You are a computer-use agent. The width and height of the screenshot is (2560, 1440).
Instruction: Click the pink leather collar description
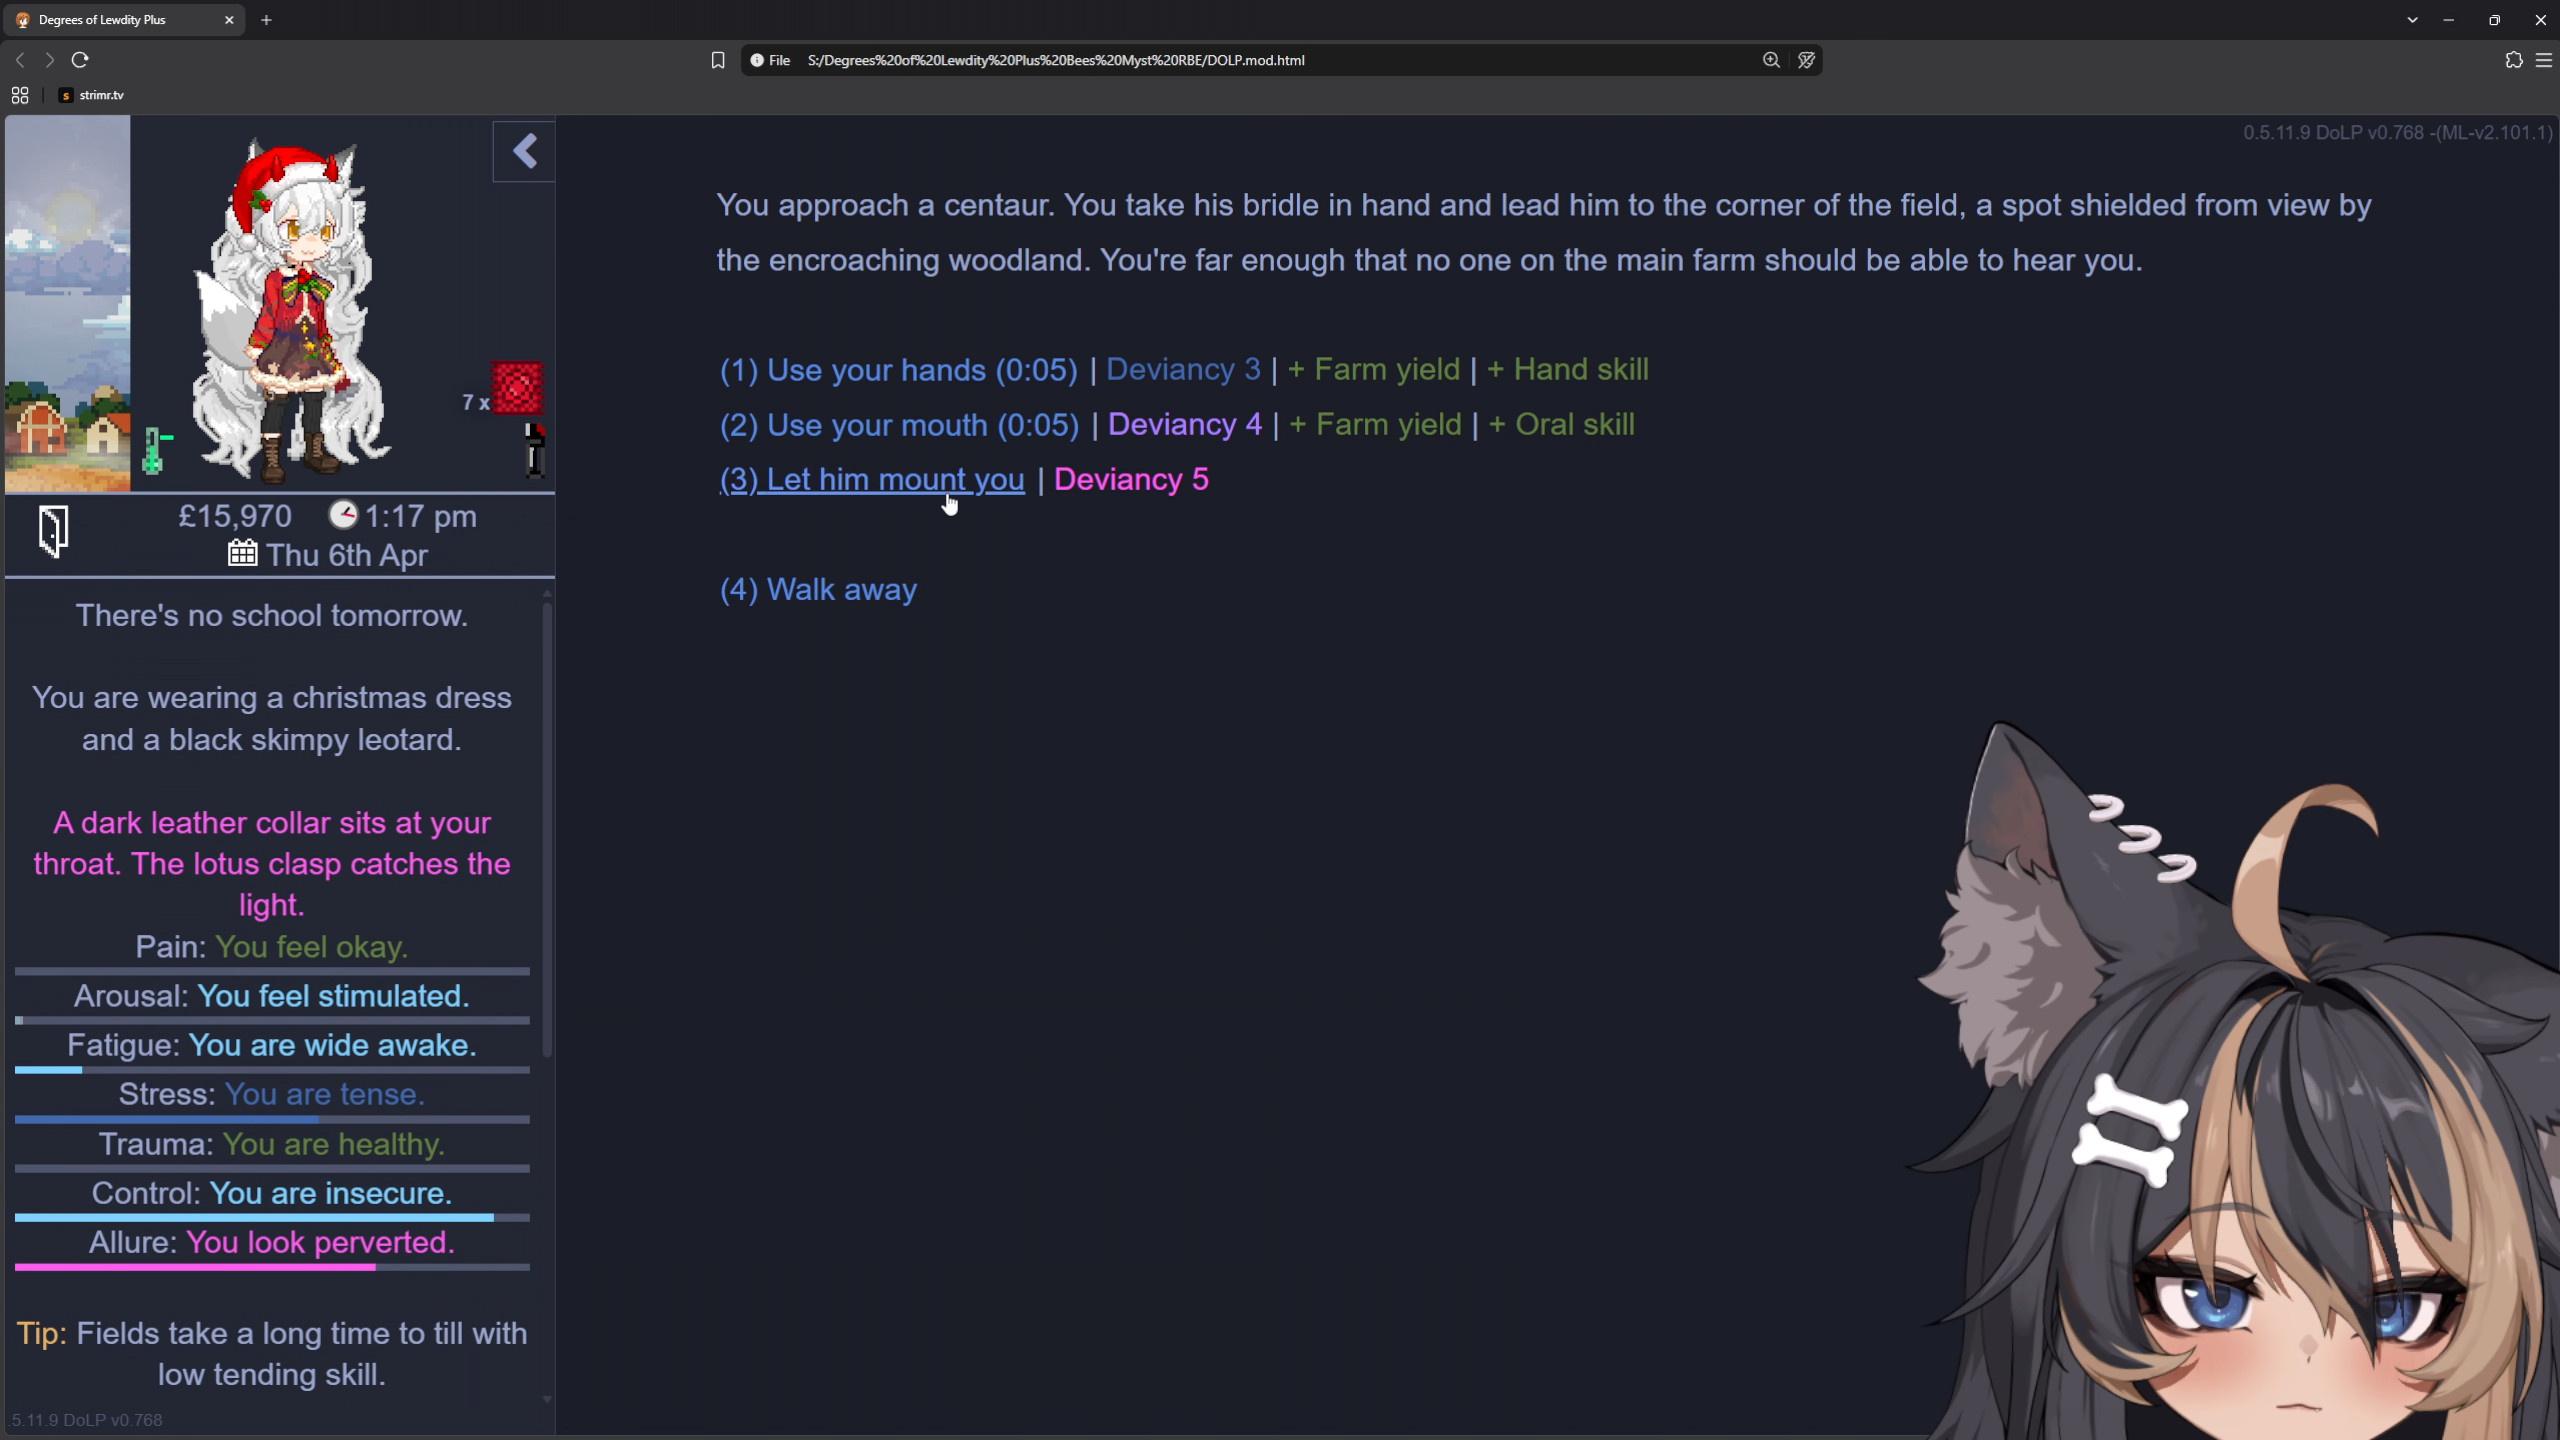pos(272,864)
